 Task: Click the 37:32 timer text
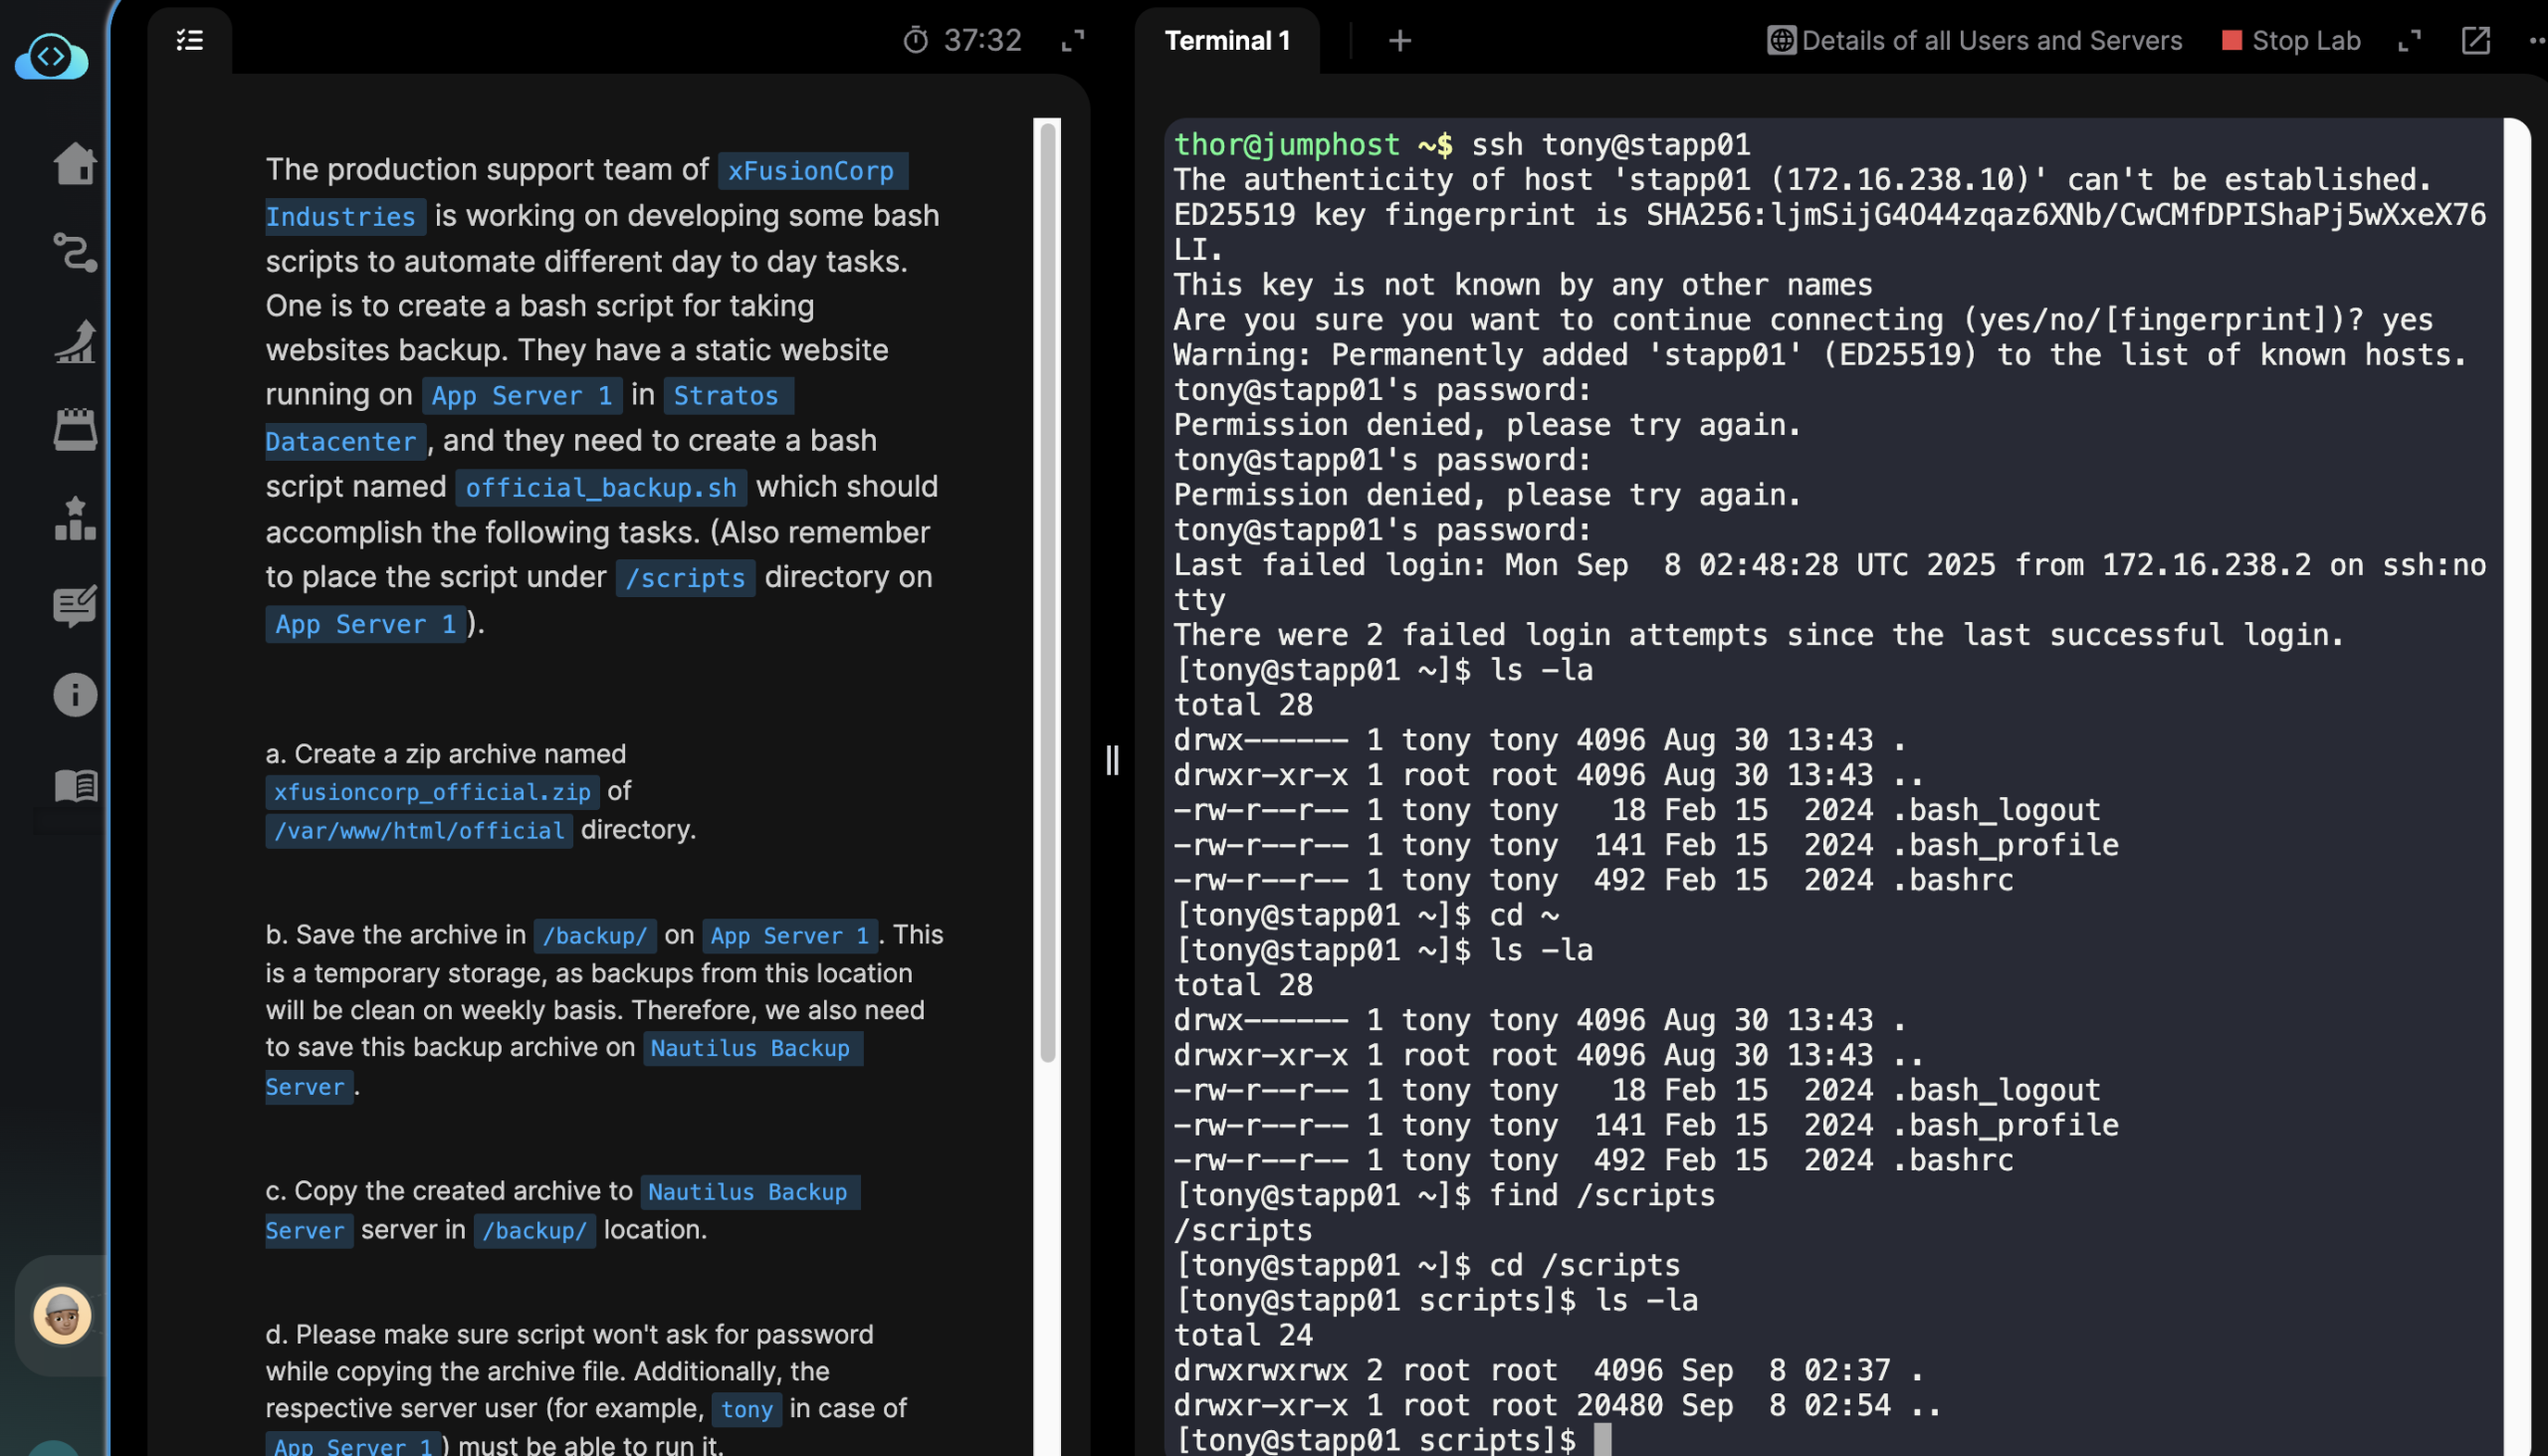982,40
